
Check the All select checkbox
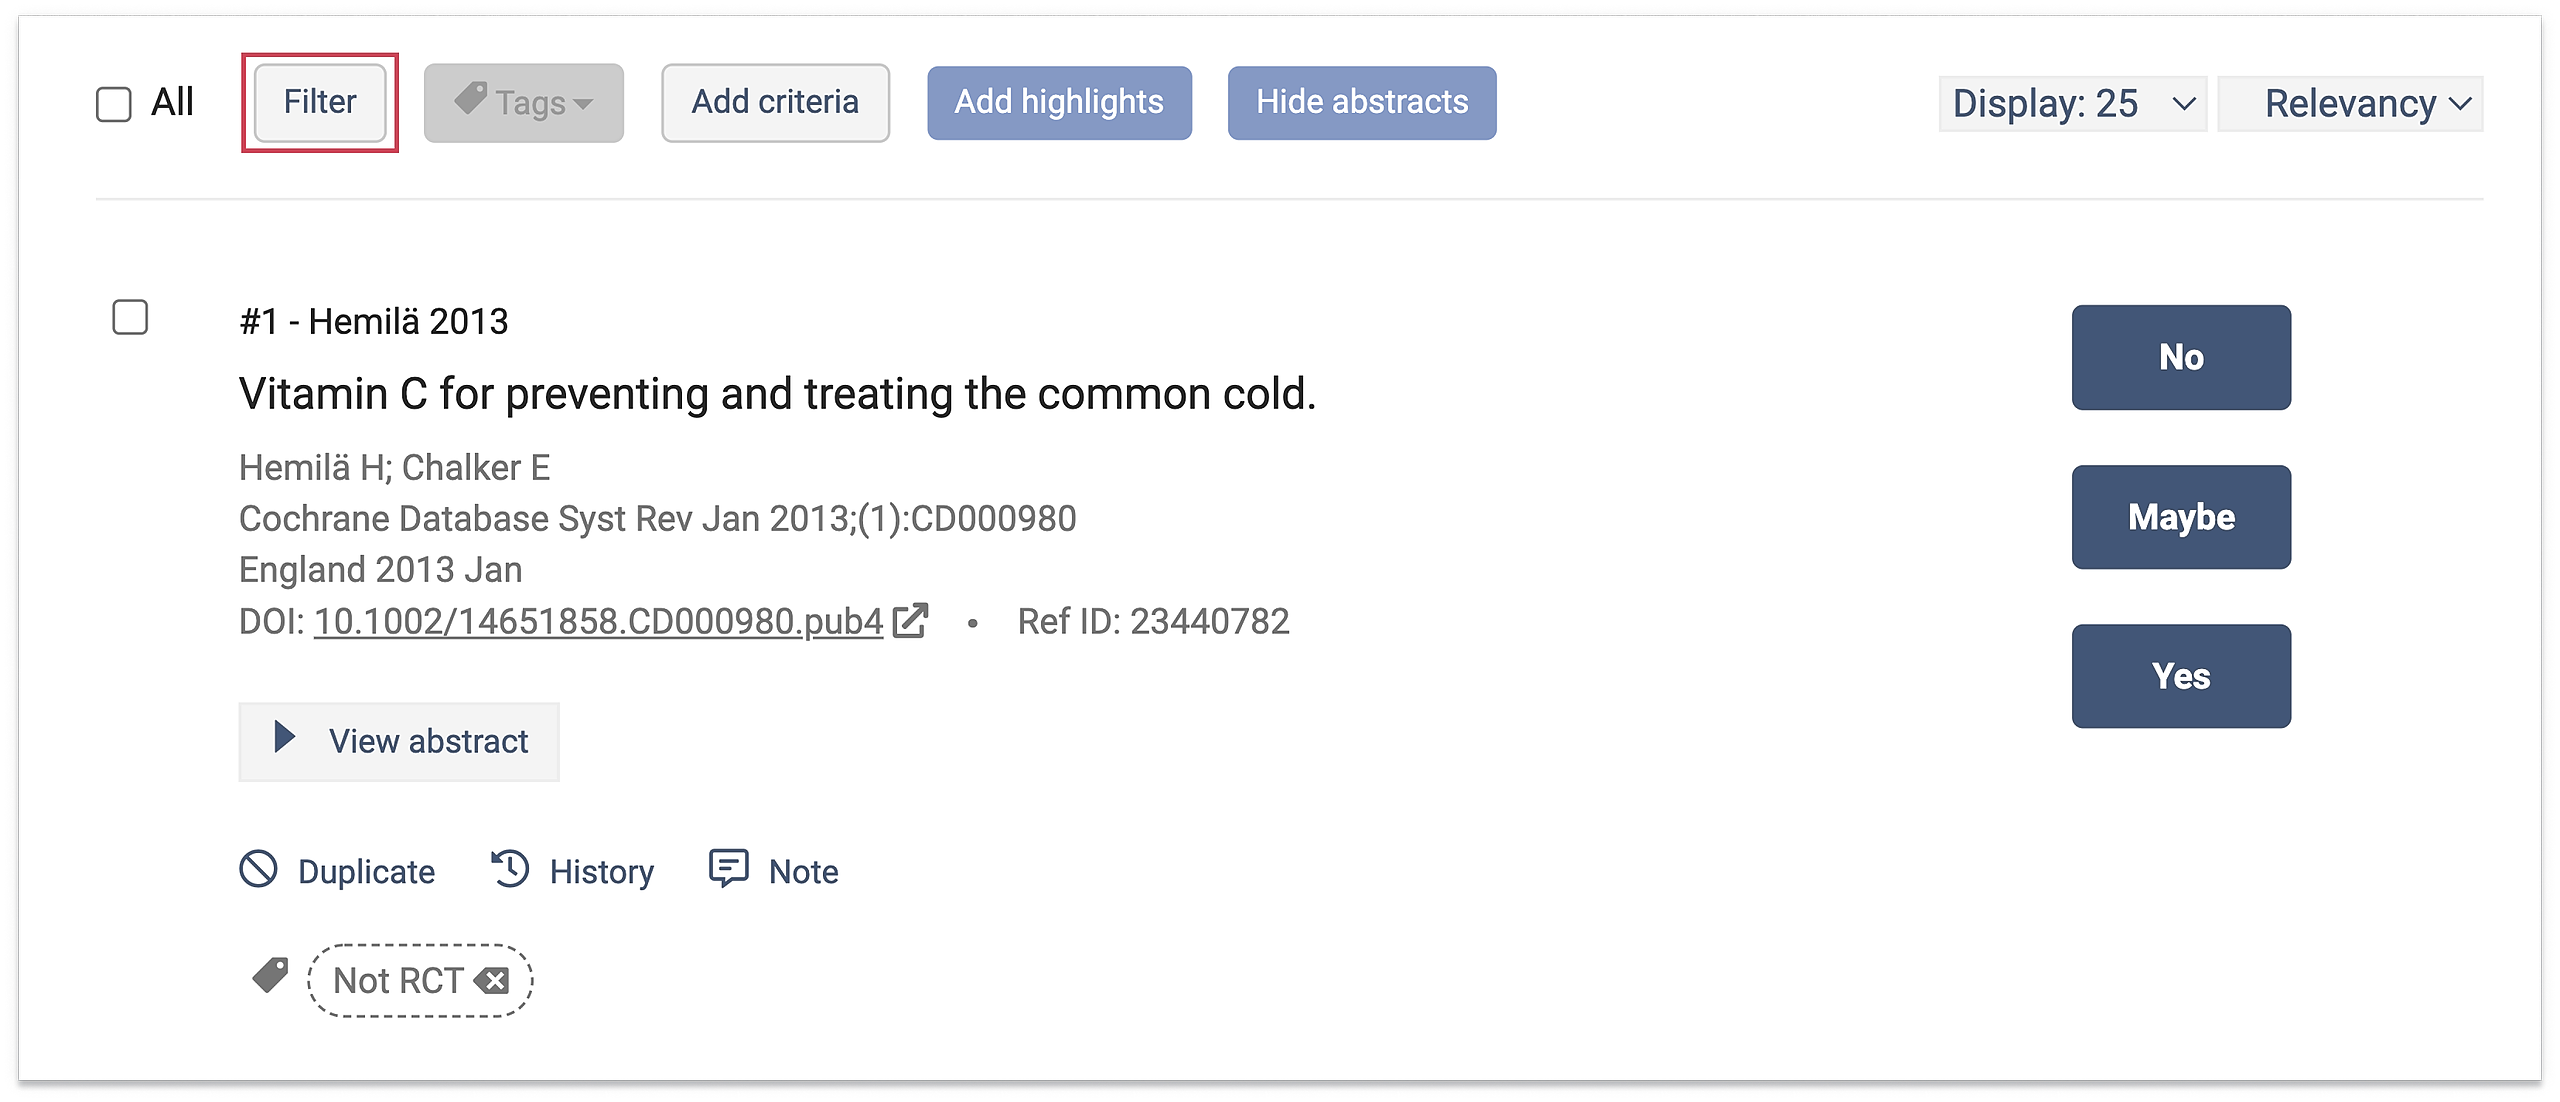114,104
